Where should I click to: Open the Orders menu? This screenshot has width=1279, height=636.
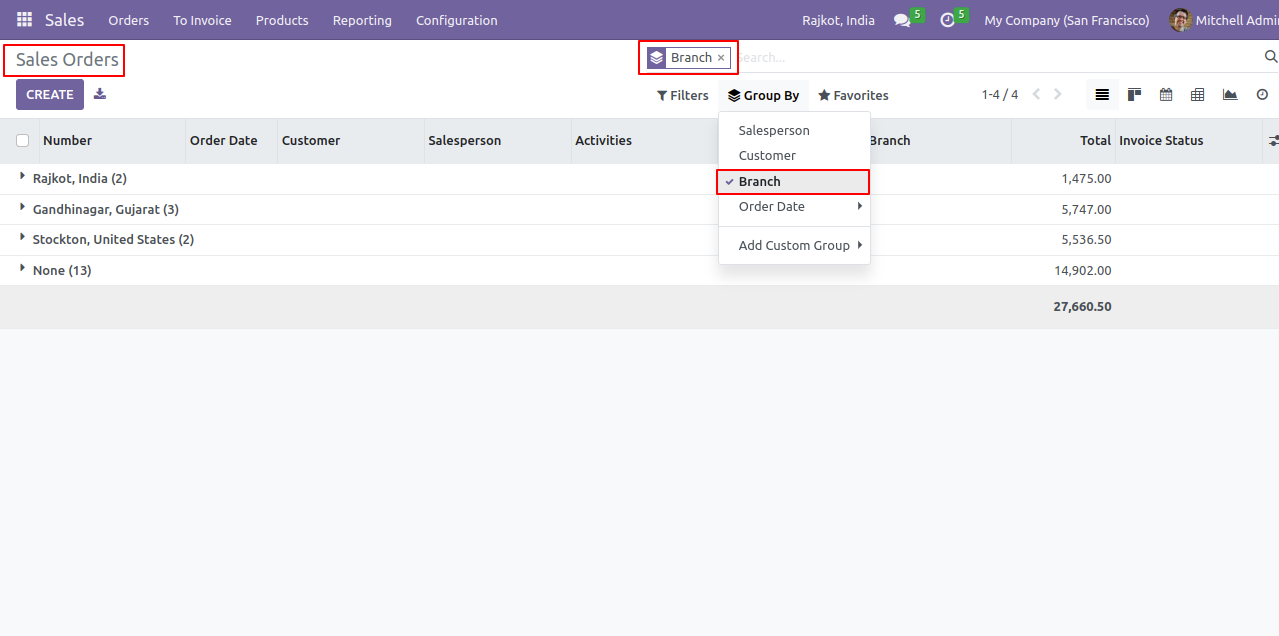(129, 20)
